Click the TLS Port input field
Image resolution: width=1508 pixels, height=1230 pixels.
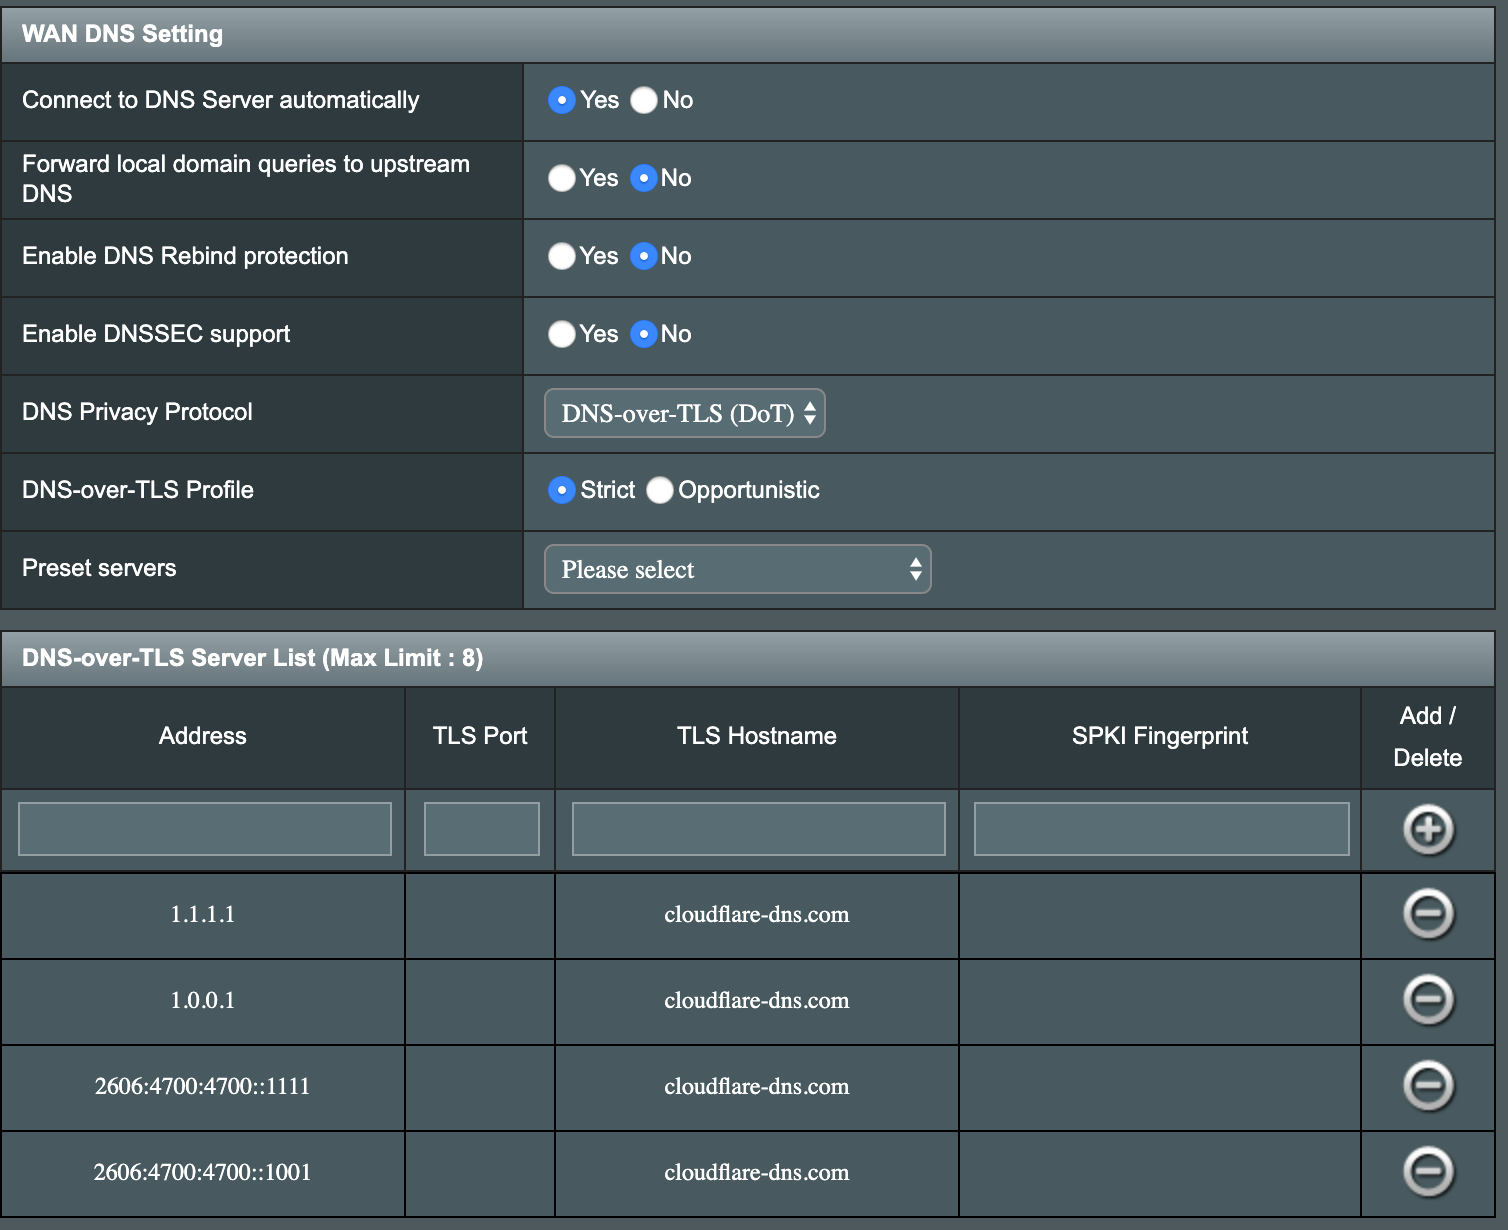pyautogui.click(x=481, y=828)
